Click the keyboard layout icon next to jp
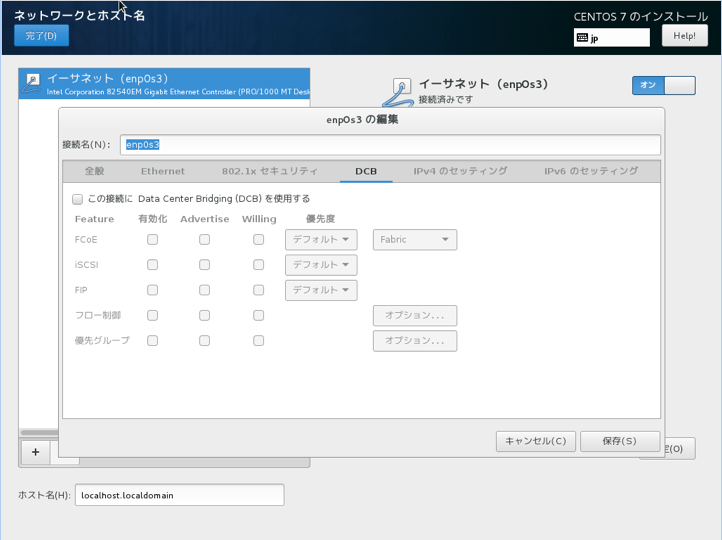 582,38
